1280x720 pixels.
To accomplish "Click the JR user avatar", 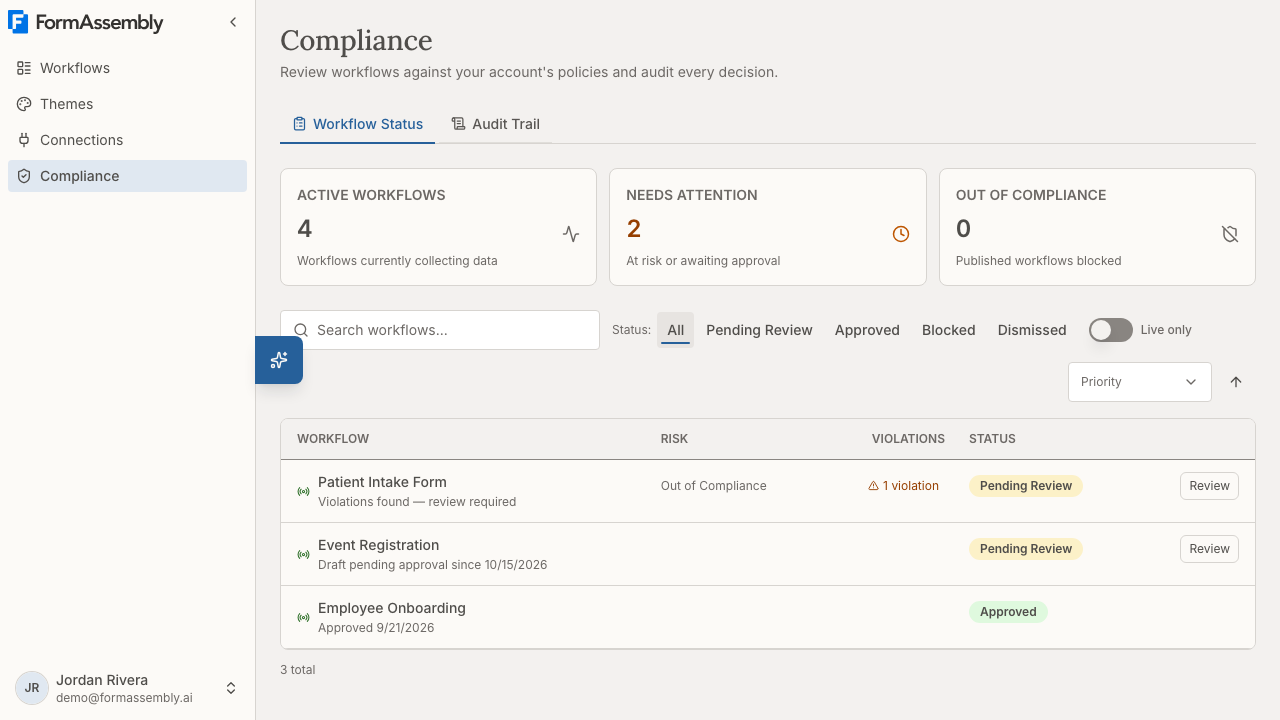I will tap(32, 688).
